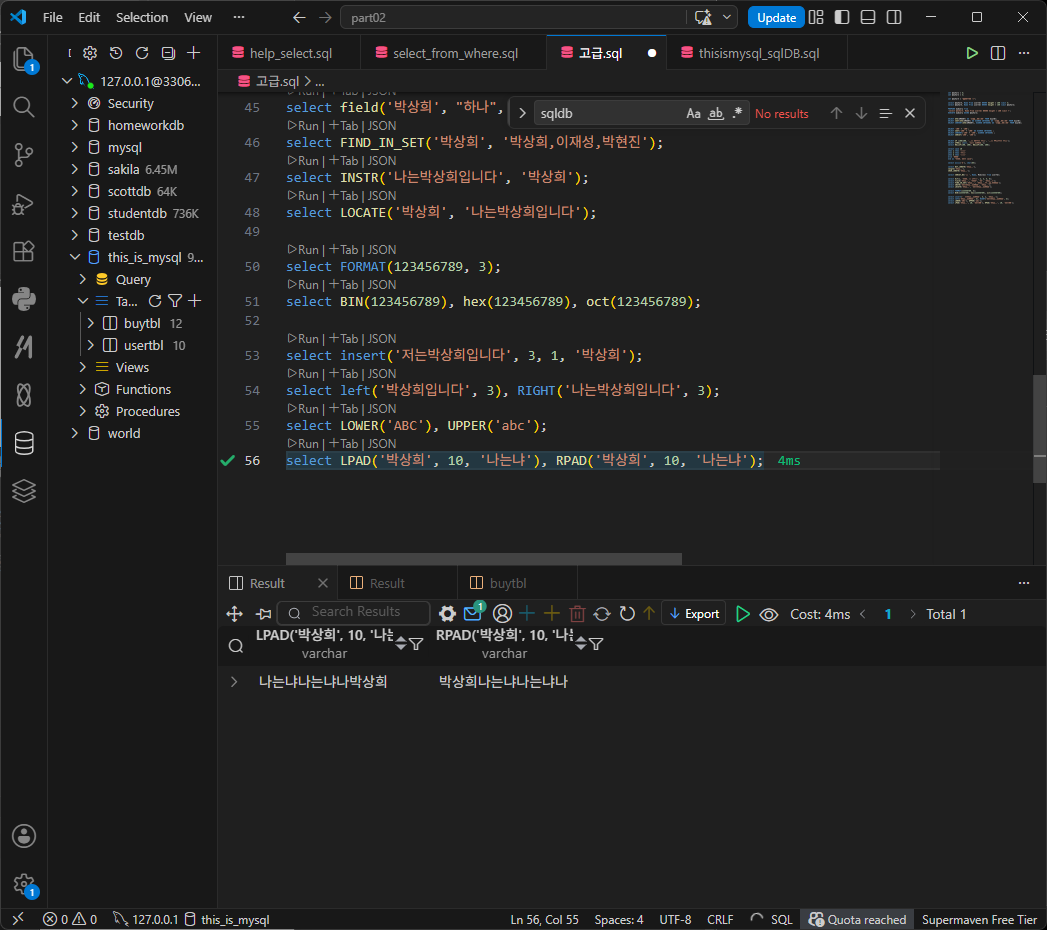Open the View menu

198,17
